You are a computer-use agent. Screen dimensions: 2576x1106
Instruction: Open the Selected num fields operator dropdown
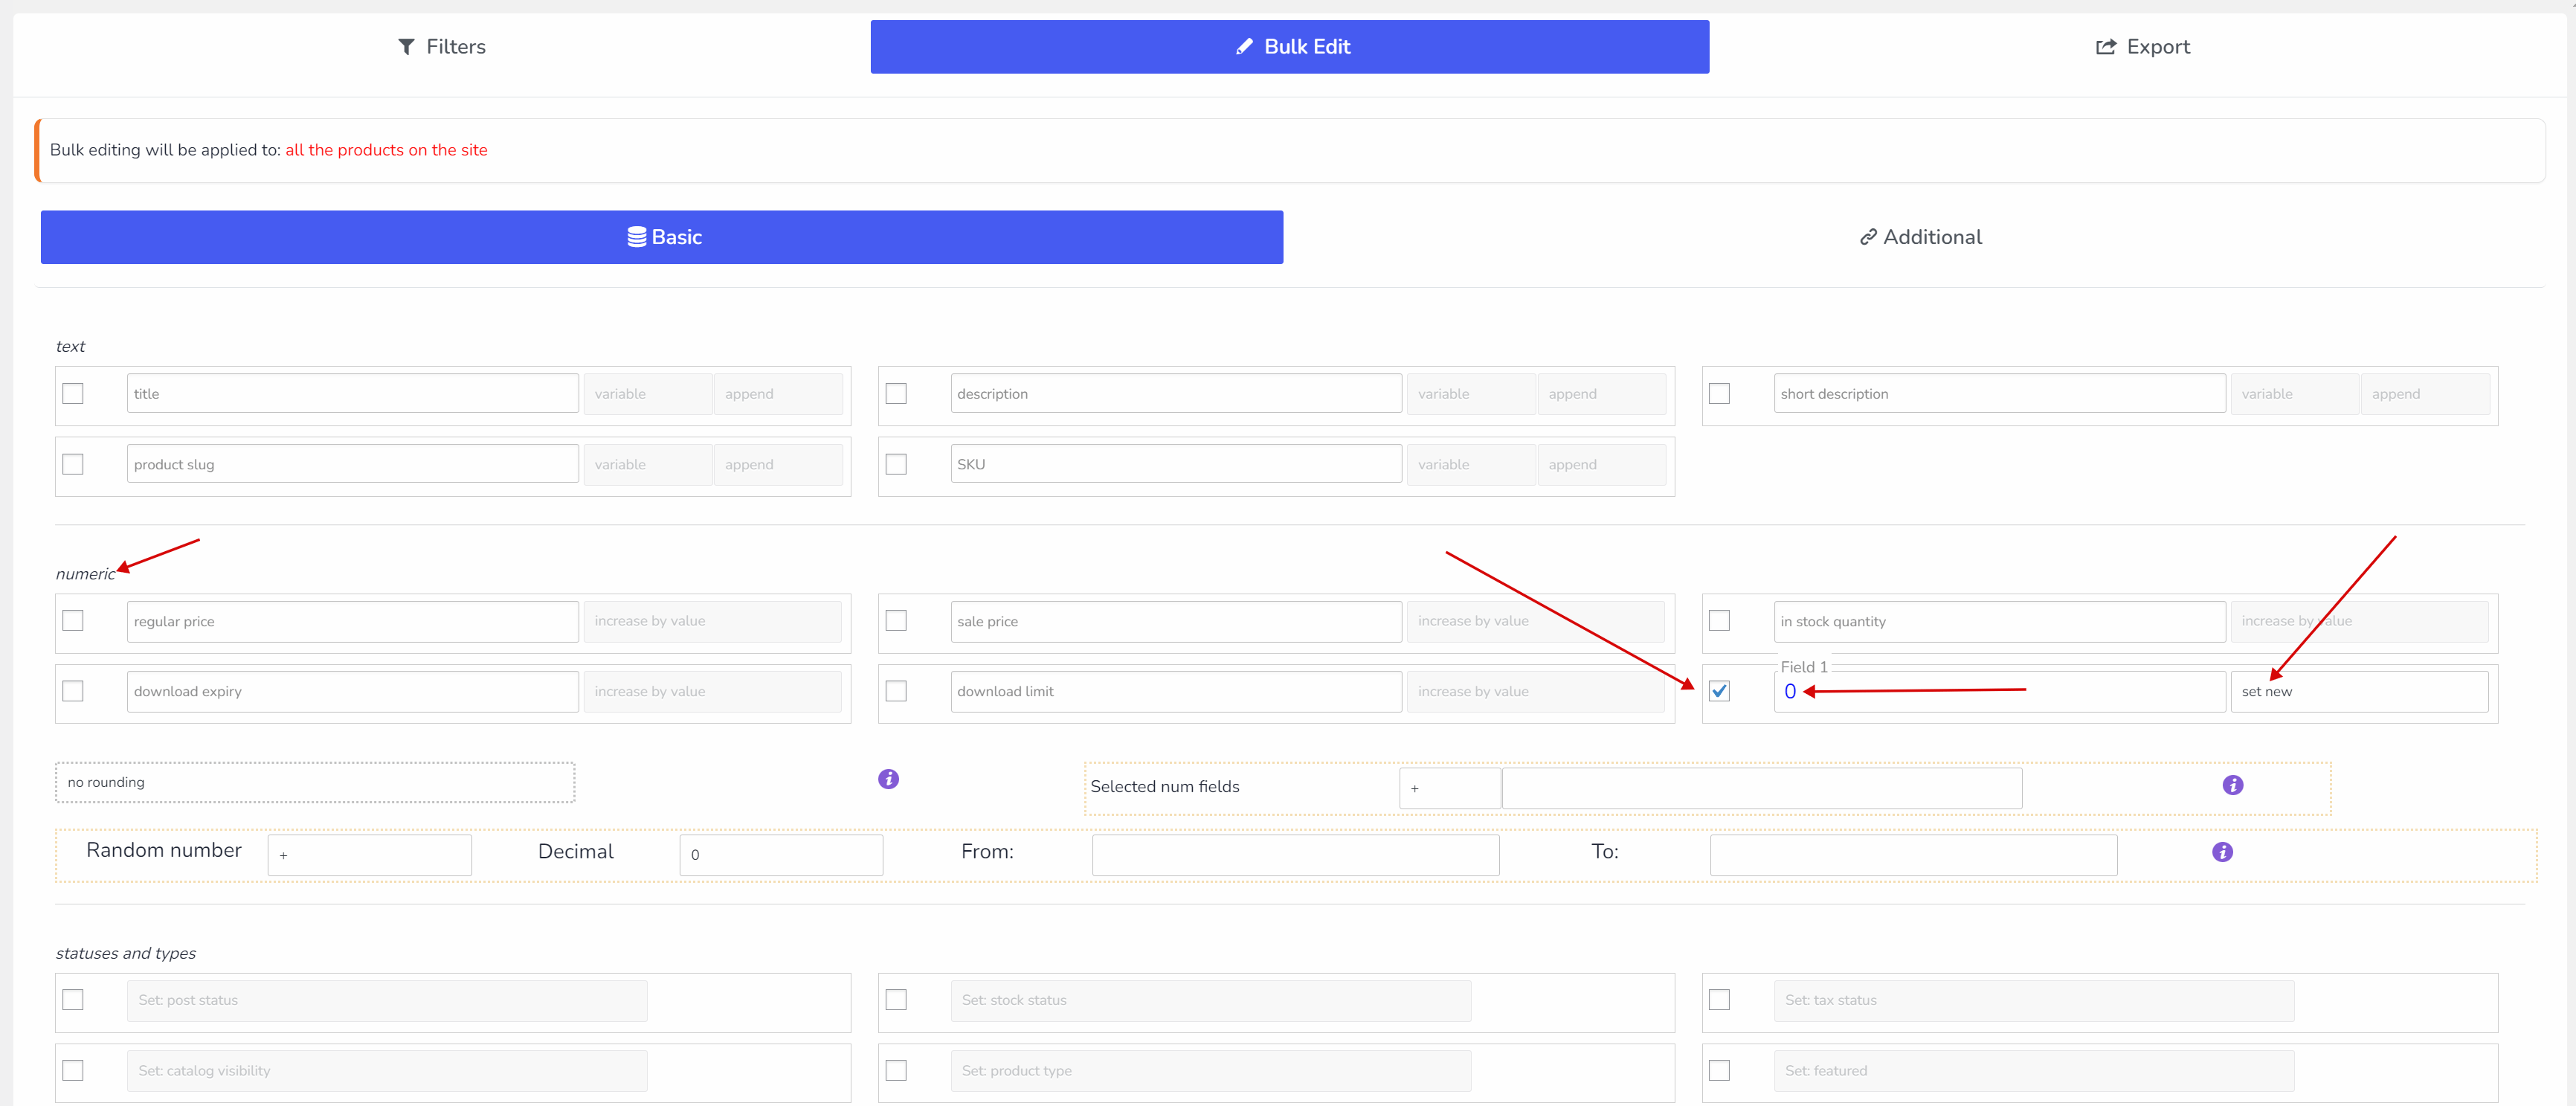(x=1449, y=789)
